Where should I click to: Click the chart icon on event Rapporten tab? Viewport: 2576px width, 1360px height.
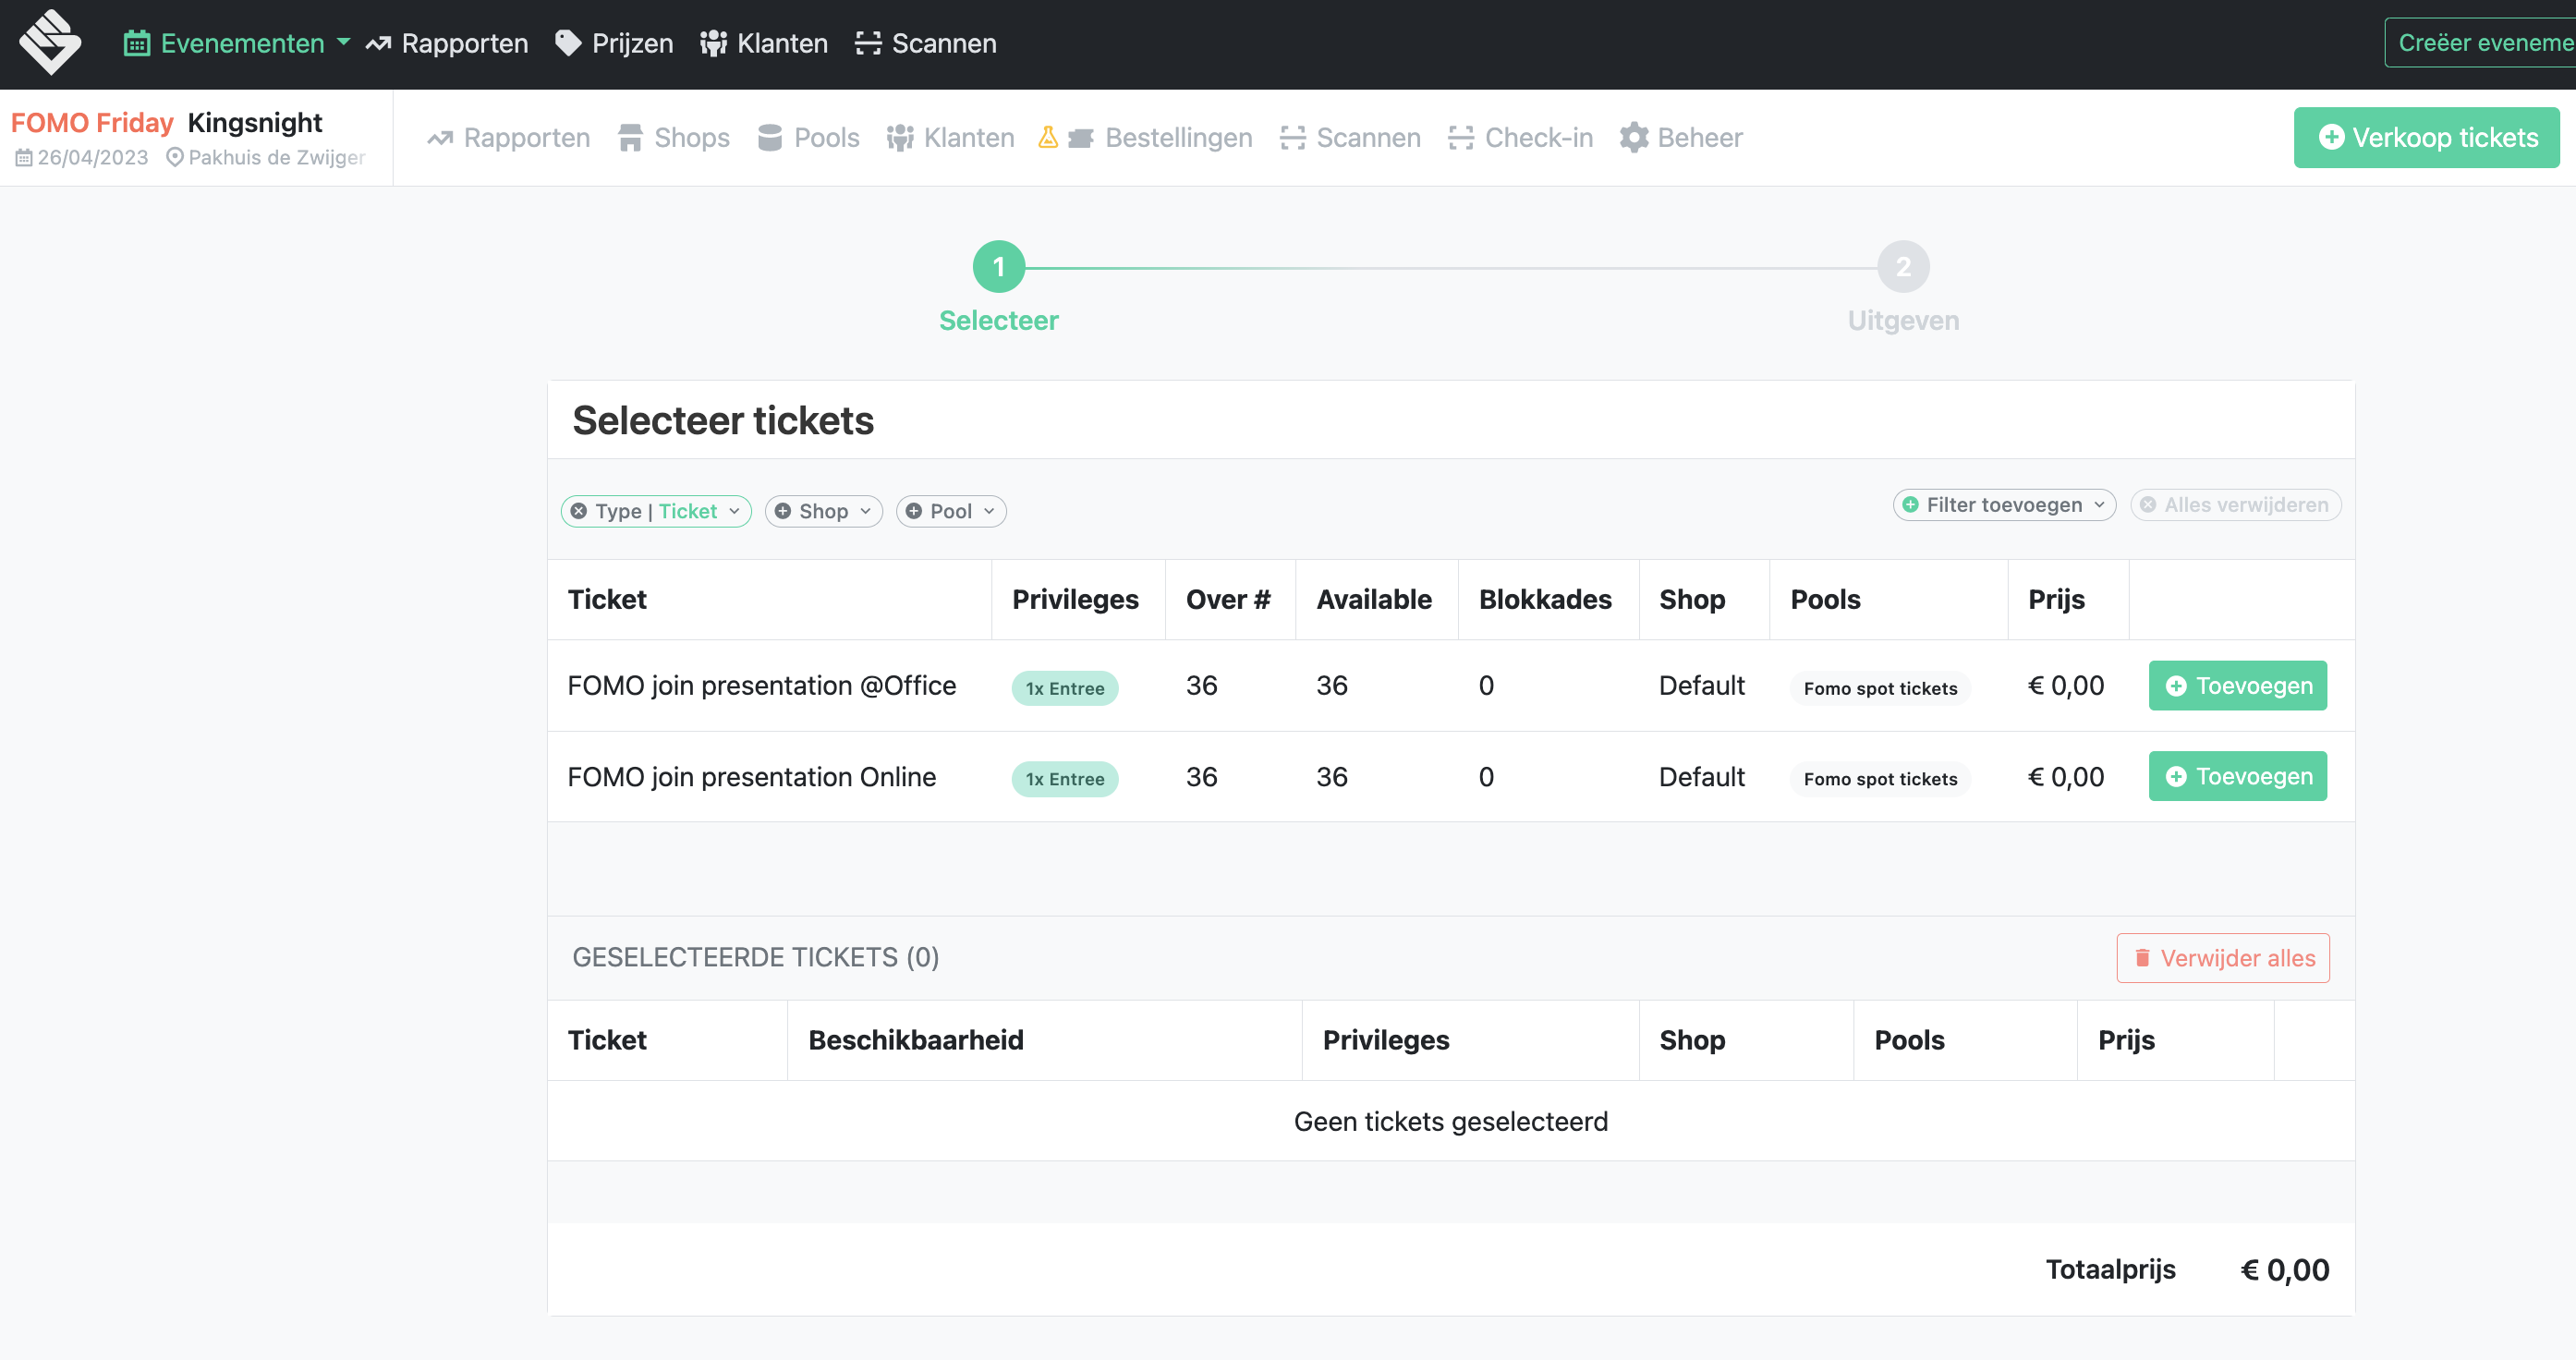tap(440, 138)
